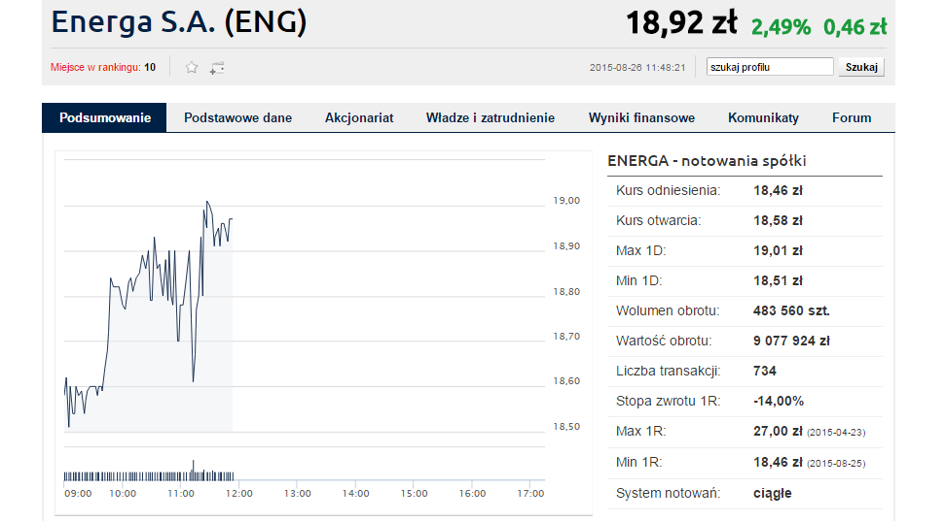Click the 09:00 time axis label
Viewport: 945px width, 521px height.
click(x=78, y=494)
